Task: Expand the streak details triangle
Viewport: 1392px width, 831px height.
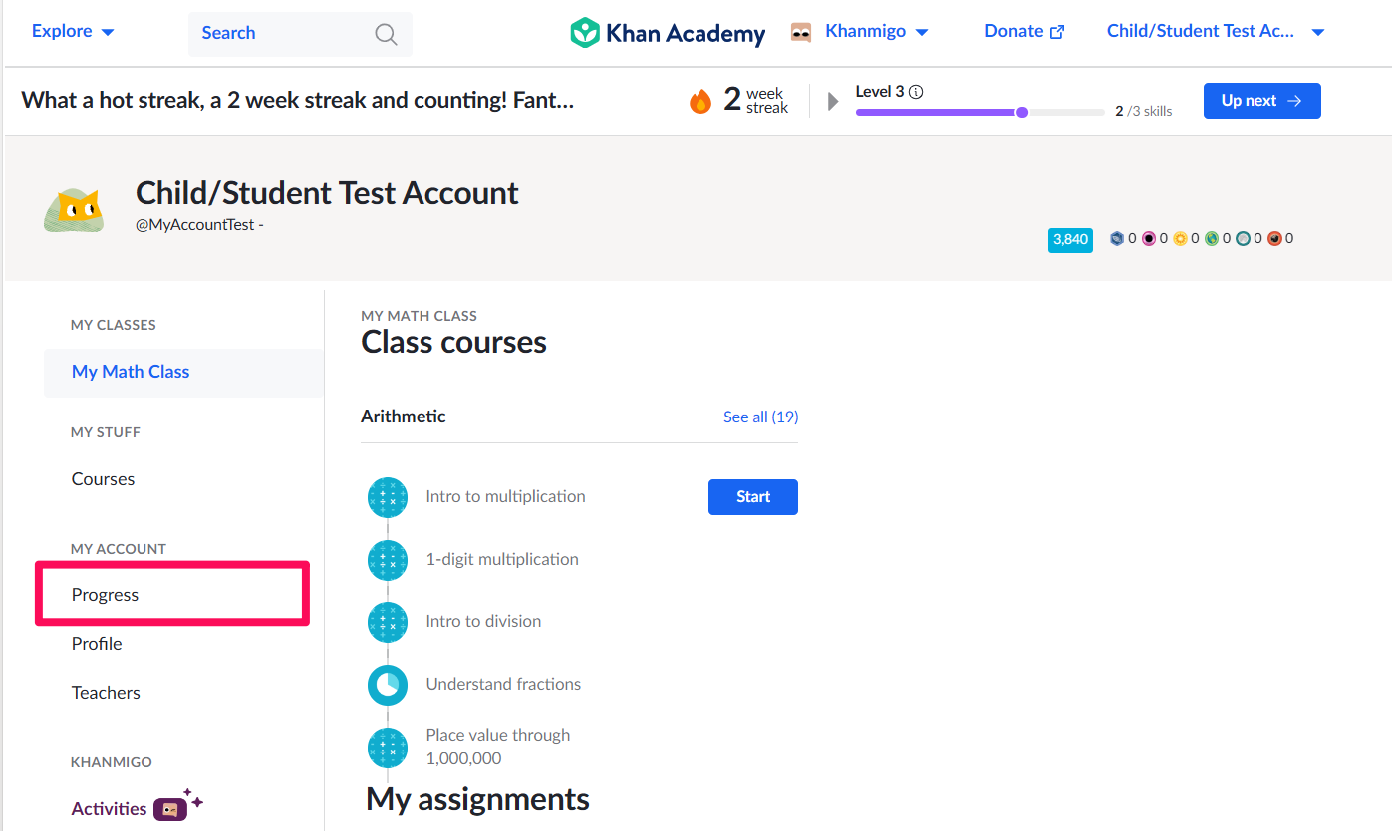Action: pos(833,101)
